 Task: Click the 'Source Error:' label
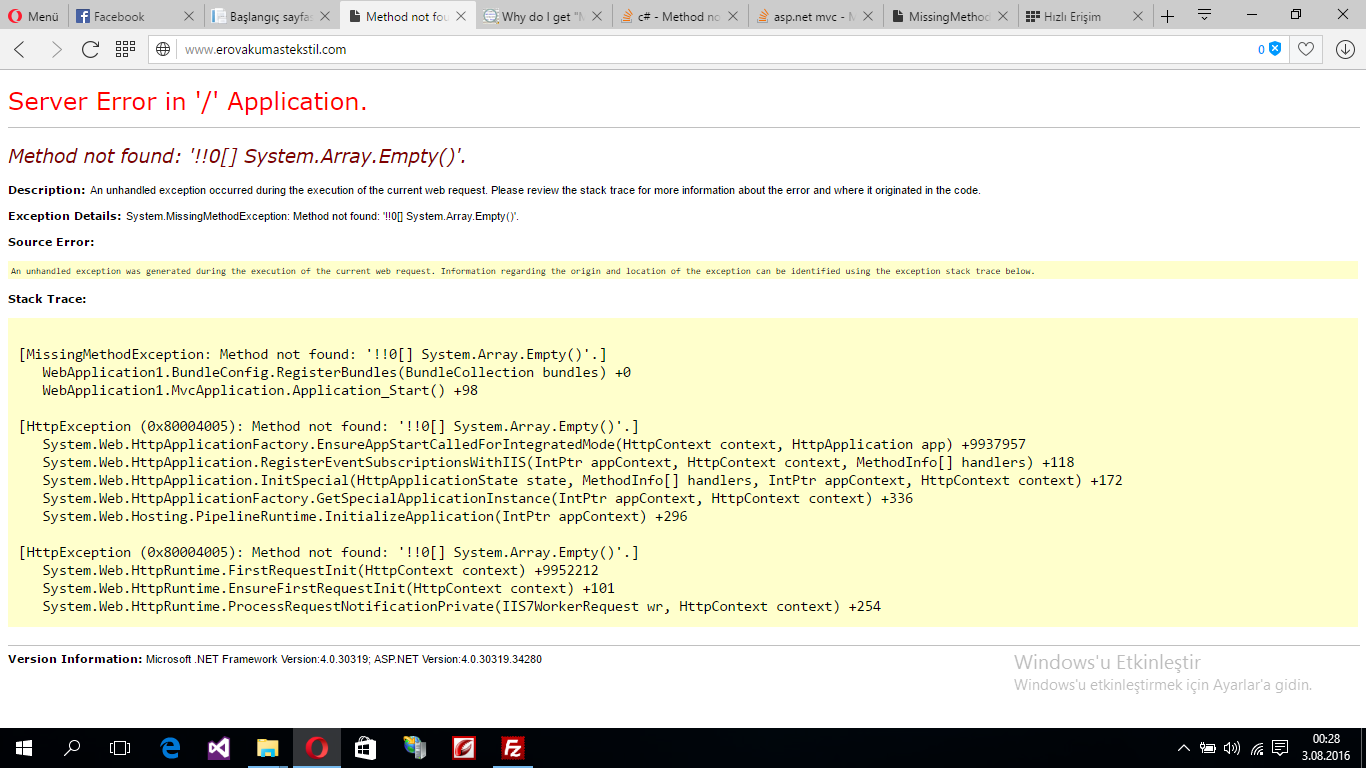51,242
